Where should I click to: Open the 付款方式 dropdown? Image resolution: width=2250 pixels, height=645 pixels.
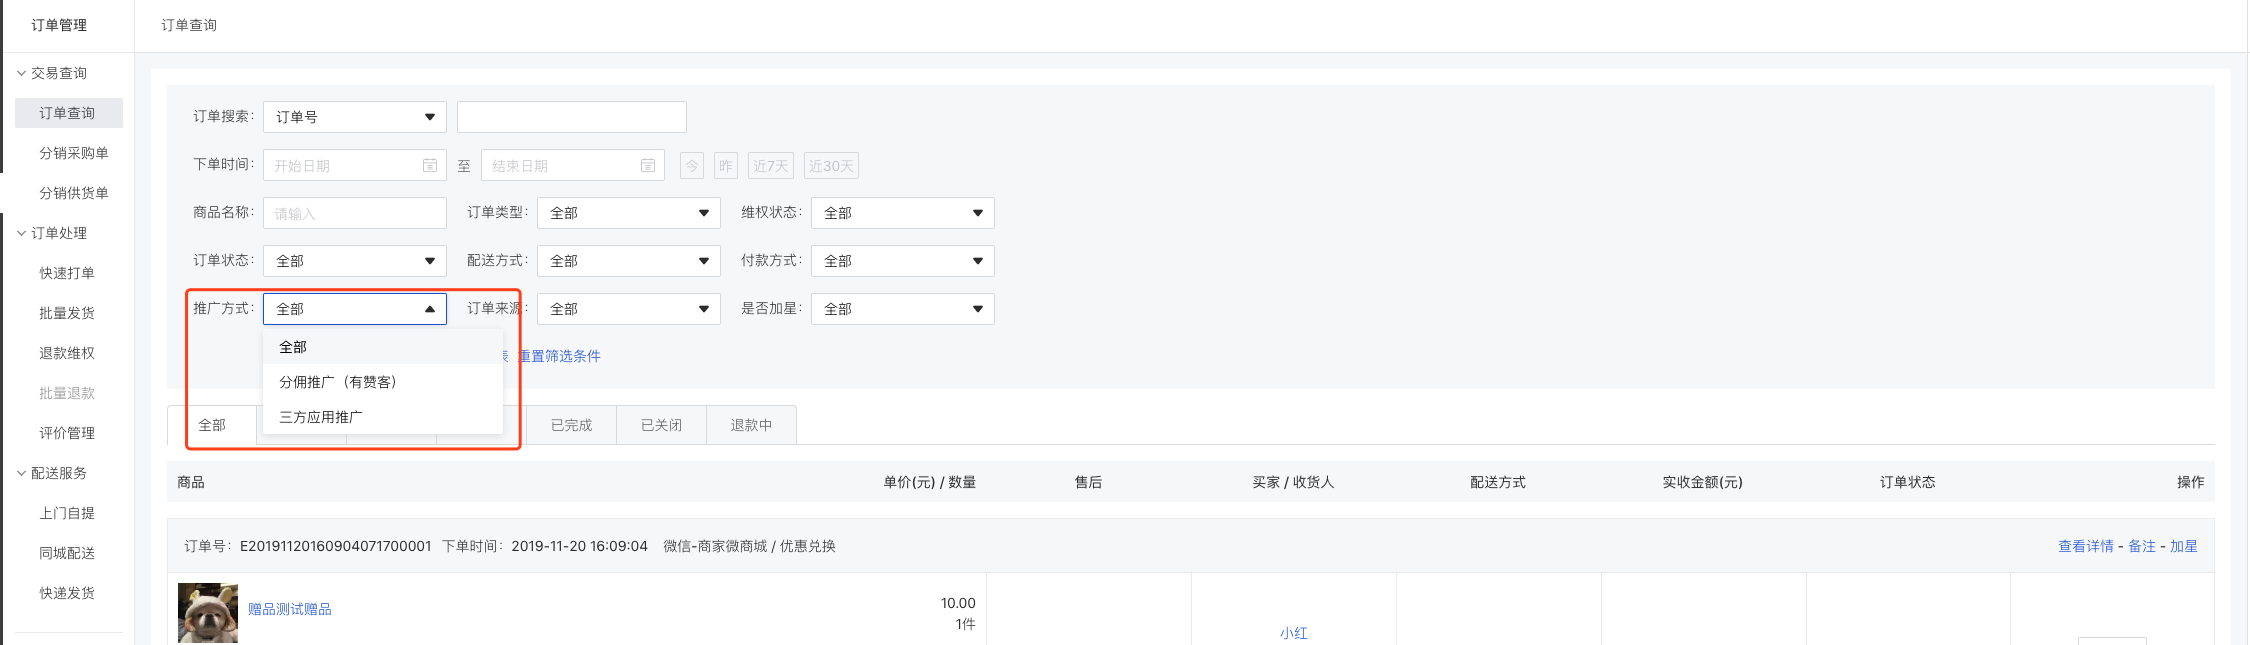(x=902, y=261)
